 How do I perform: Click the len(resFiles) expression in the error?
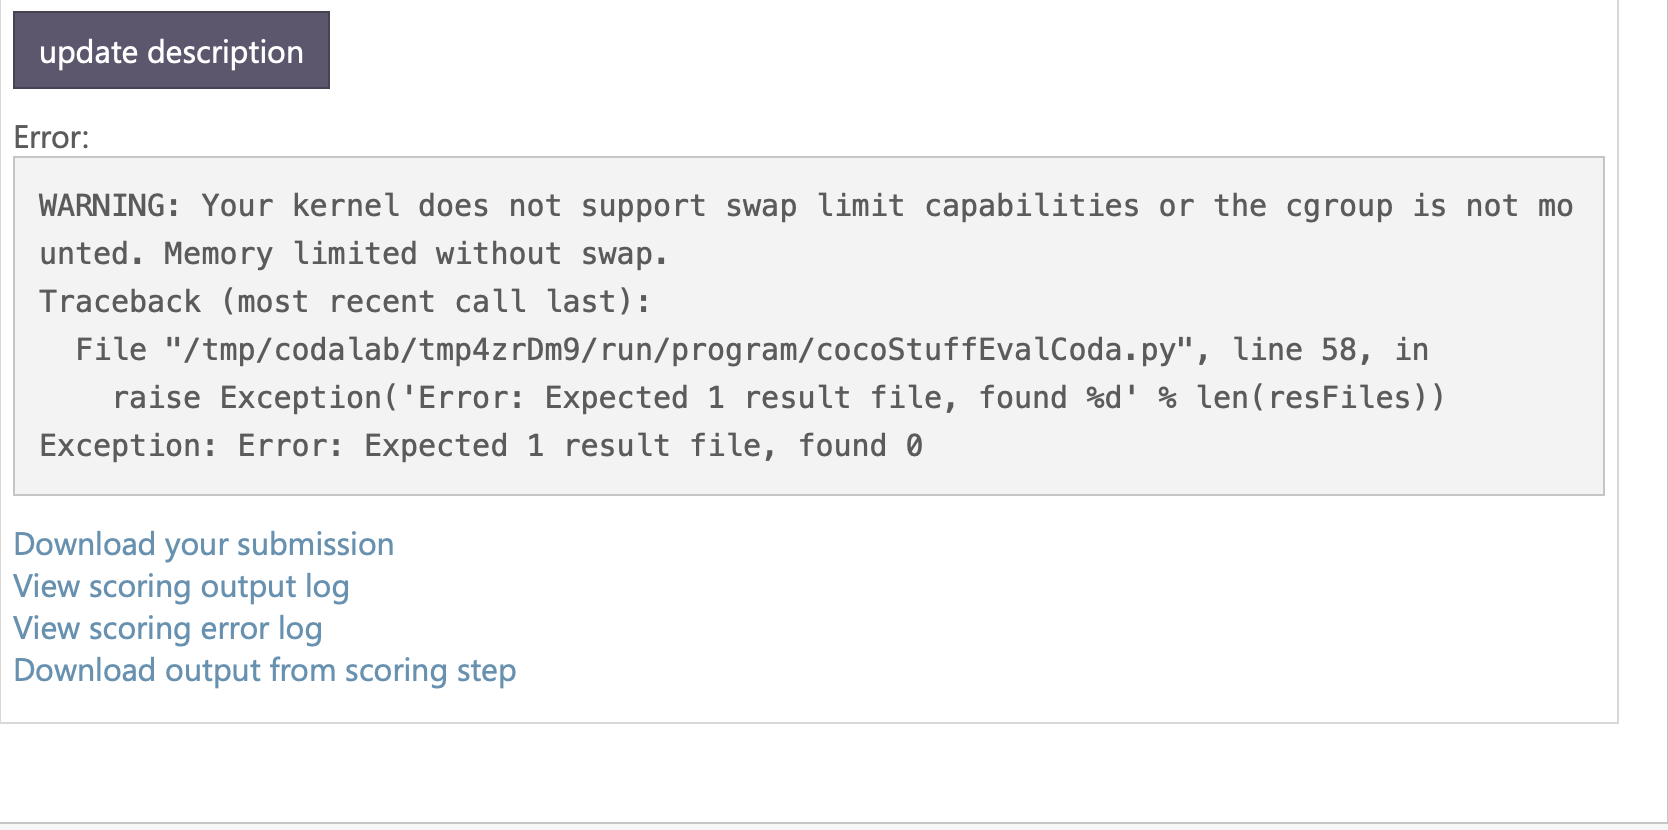coord(1320,397)
